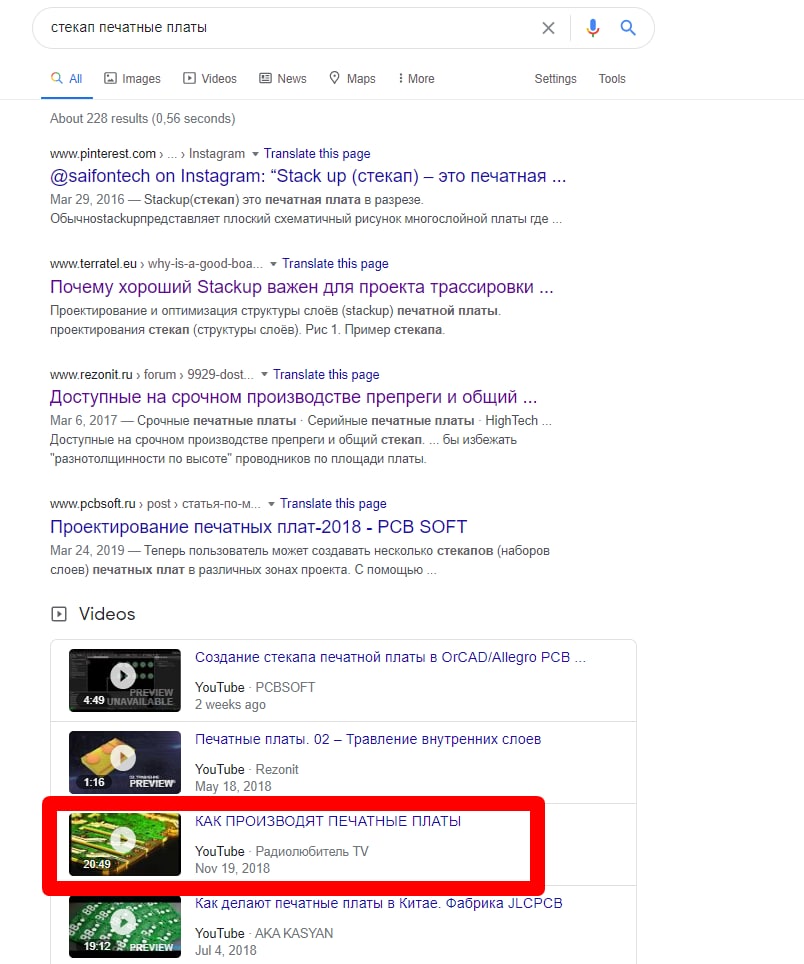The height and width of the screenshot is (964, 804).
Task: Click the www.pinterest.com breadcrumb URL
Action: pos(103,154)
